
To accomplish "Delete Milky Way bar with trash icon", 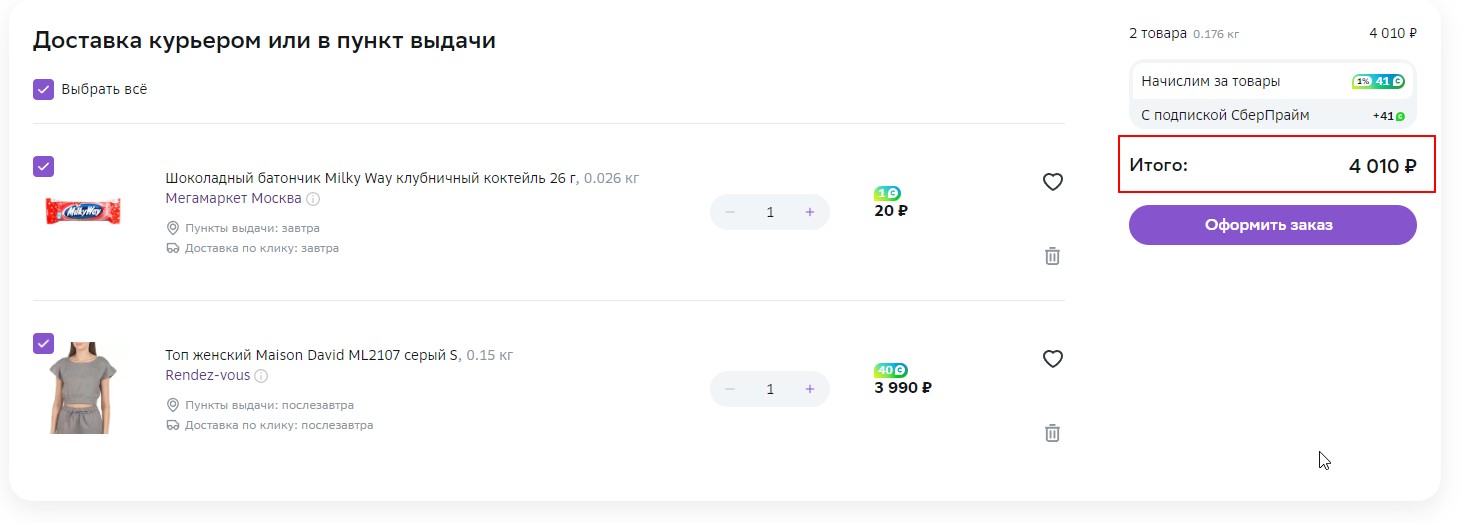I will point(1052,256).
